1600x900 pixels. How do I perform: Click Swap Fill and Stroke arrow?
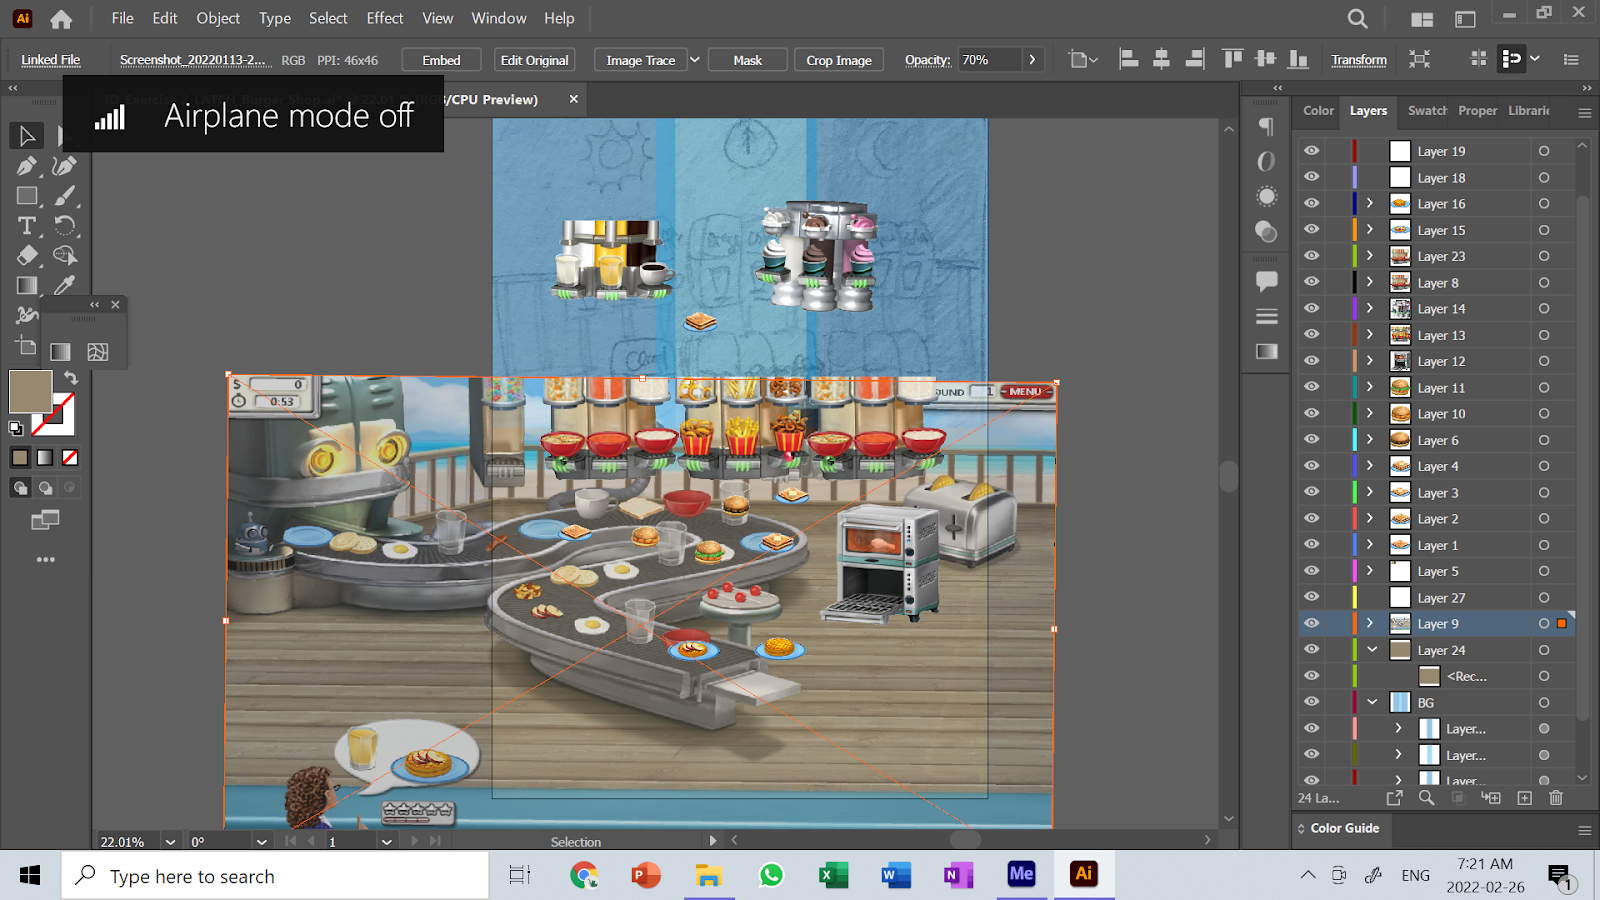[71, 378]
